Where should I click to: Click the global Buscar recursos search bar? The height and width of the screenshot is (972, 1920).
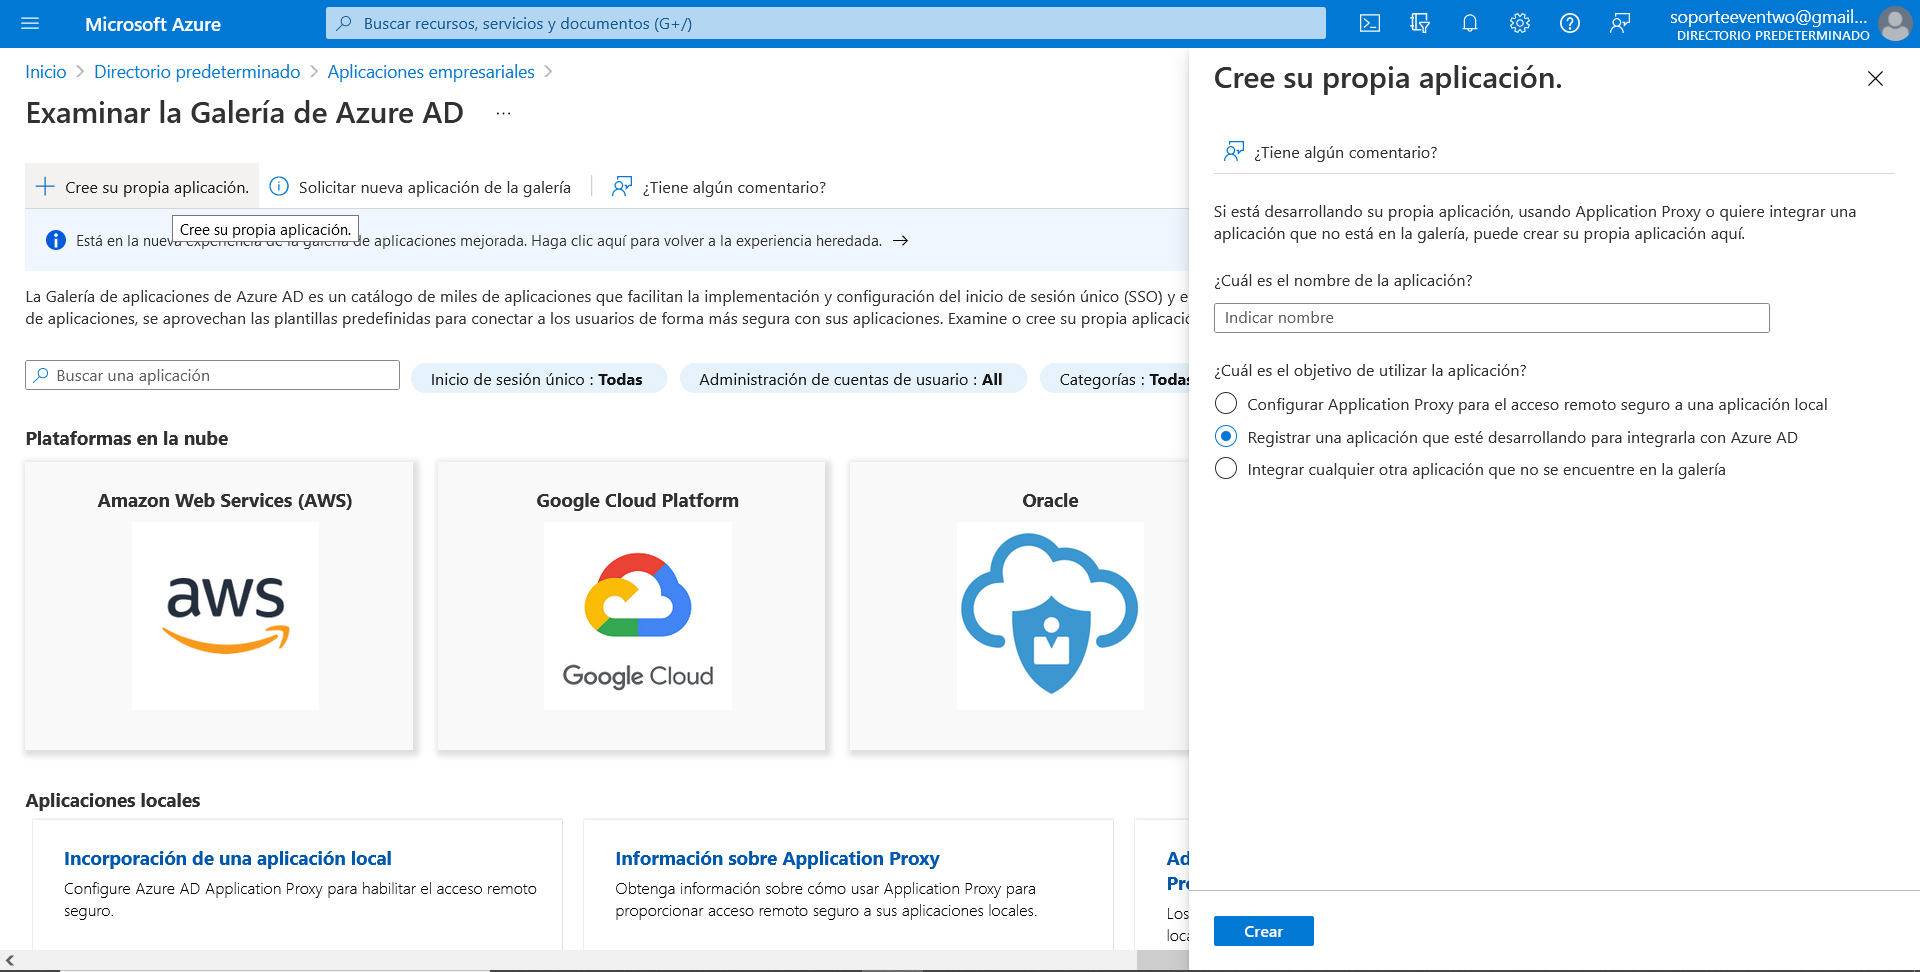click(825, 23)
